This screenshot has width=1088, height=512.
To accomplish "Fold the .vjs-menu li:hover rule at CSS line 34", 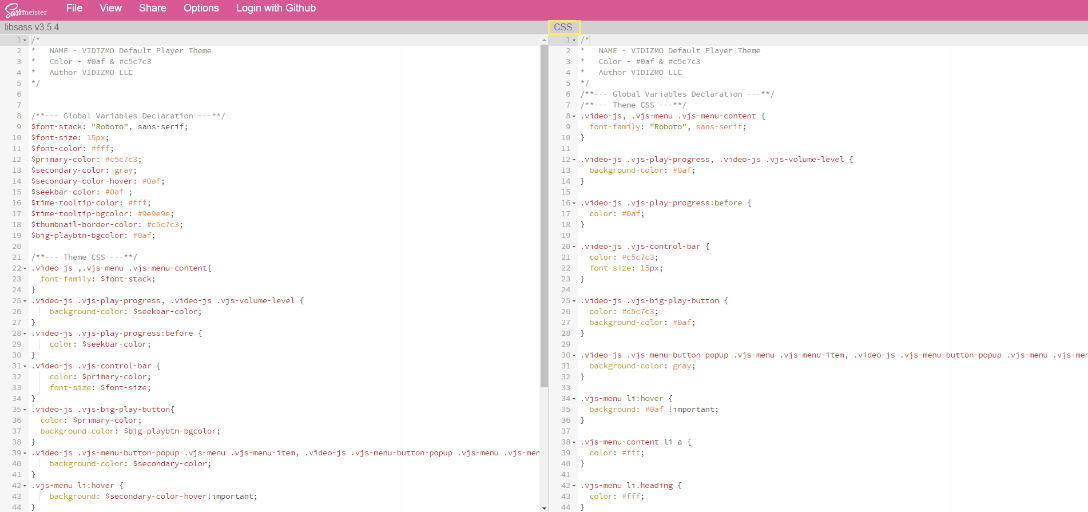I will click(574, 398).
